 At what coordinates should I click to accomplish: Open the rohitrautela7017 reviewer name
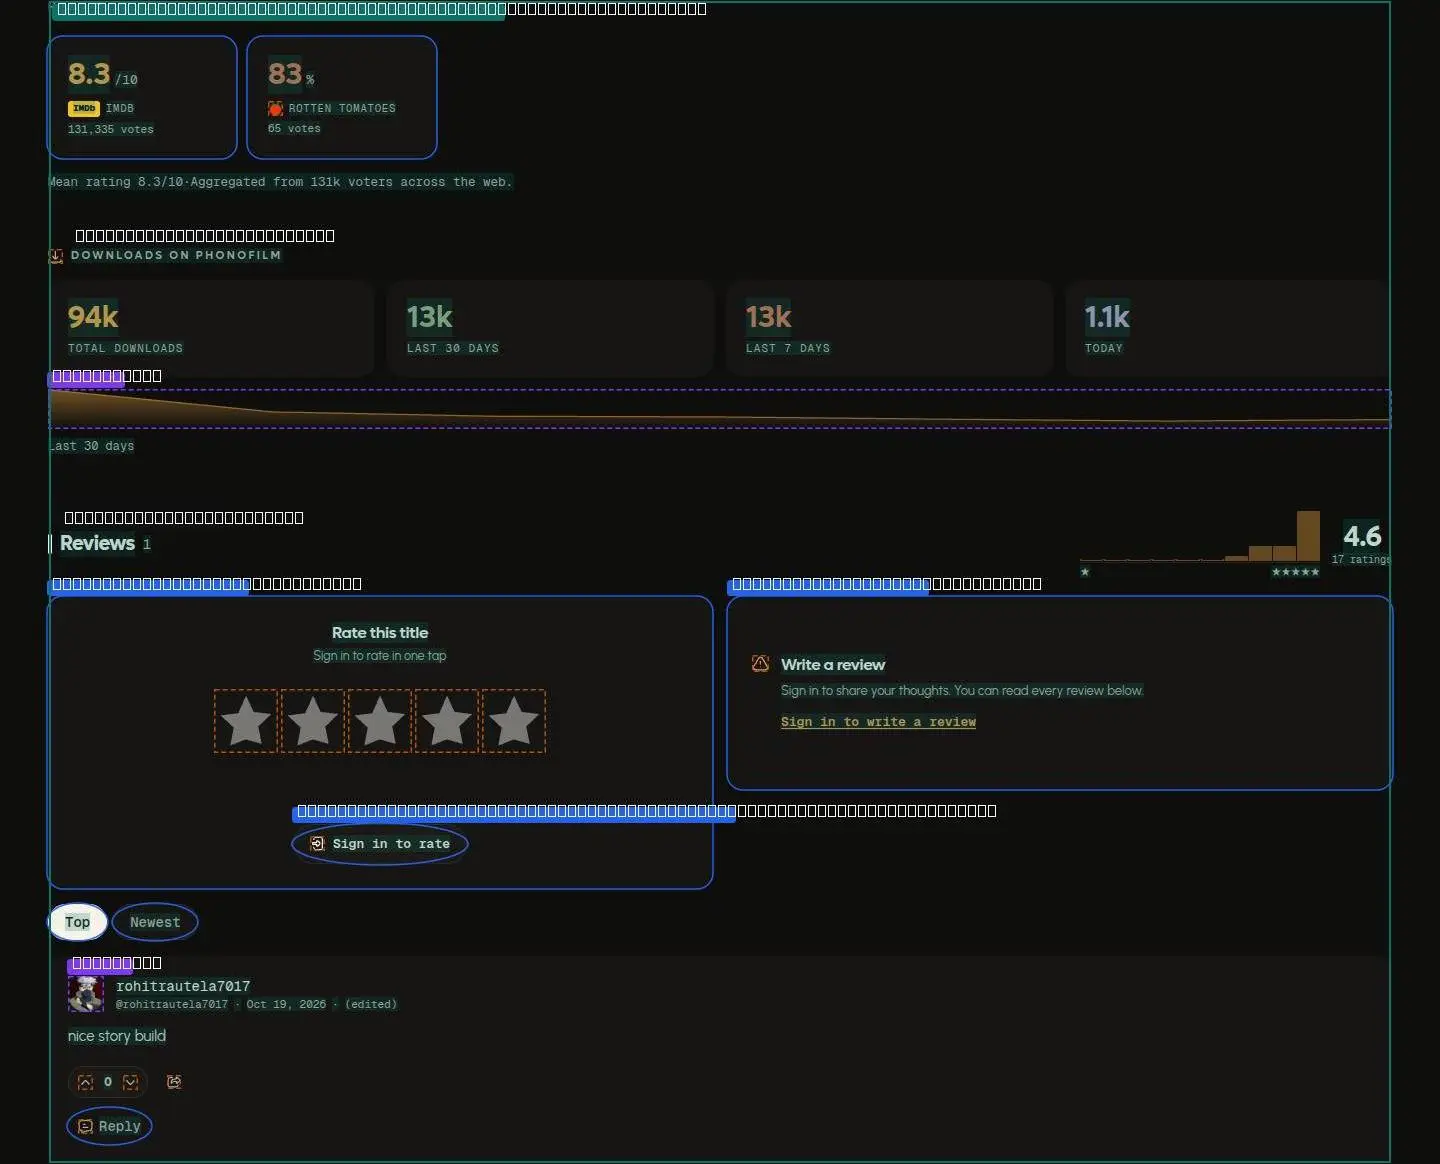(183, 986)
